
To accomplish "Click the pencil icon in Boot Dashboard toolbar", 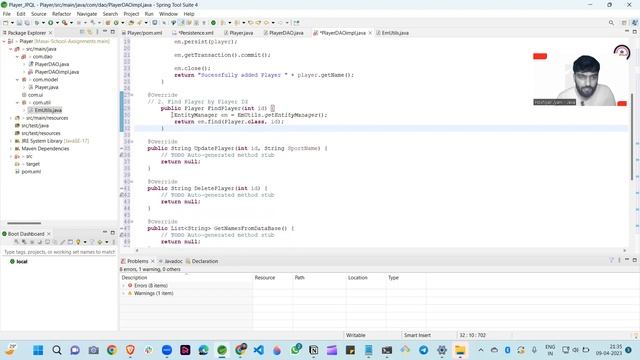I will click(62, 242).
